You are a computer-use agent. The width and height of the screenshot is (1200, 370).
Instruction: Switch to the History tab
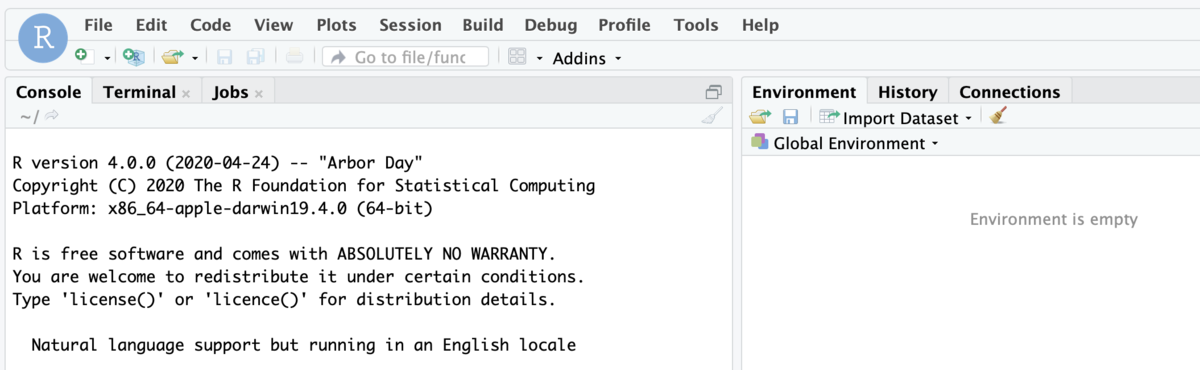pos(907,92)
